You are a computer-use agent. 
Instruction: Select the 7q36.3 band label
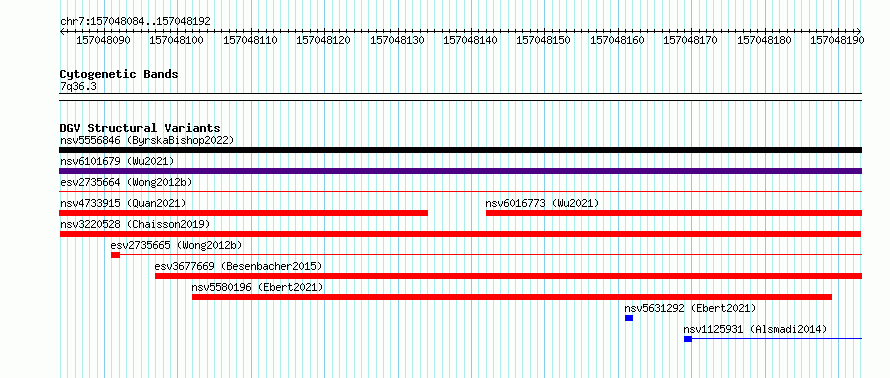78,86
